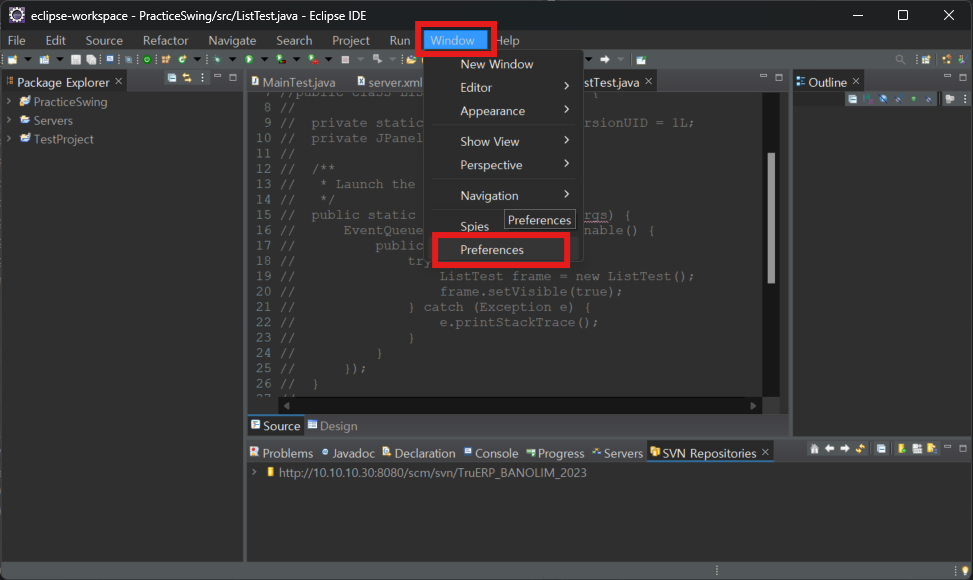The image size is (973, 580).
Task: Click Add SVN Repository Location icon
Action: 902,448
